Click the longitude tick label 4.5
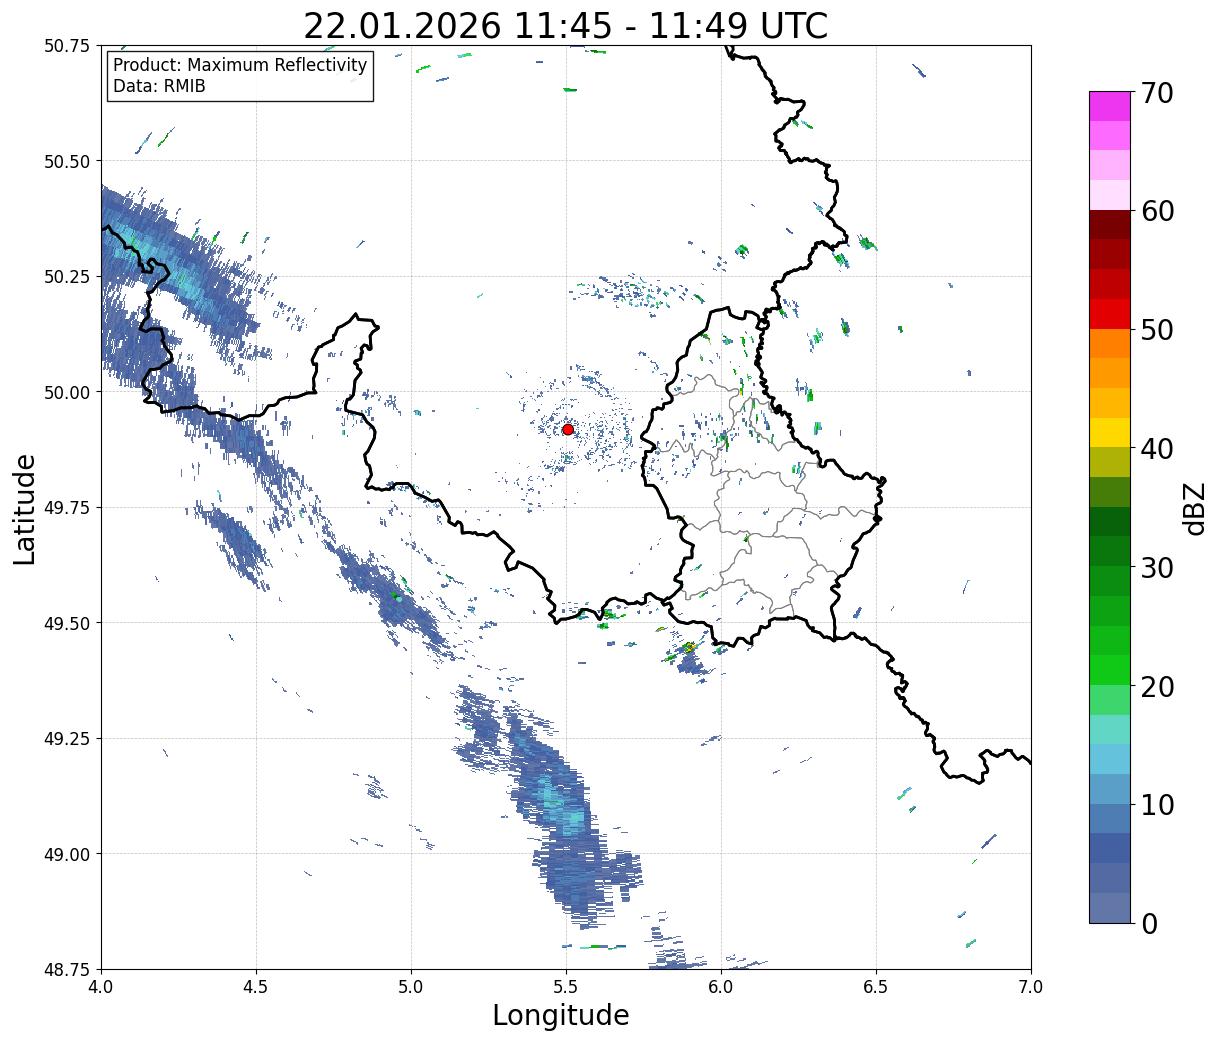 [x=256, y=987]
